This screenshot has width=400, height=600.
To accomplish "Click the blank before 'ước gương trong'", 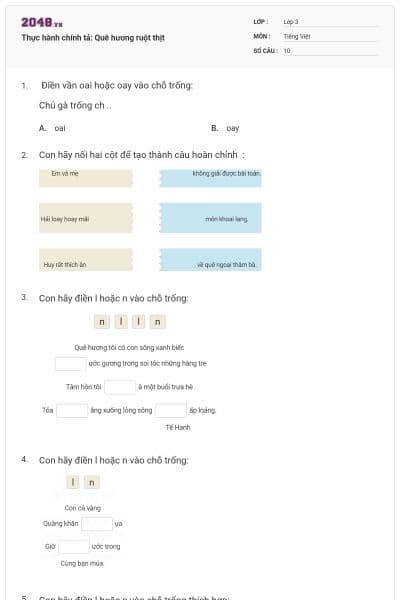I will pos(70,364).
